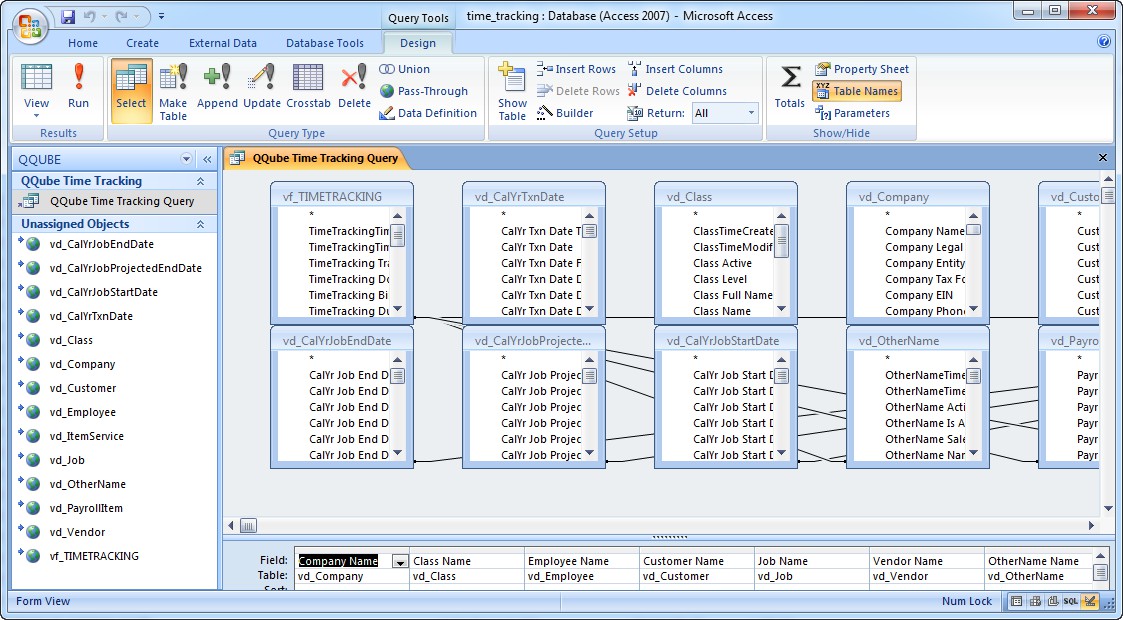Open the Home ribbon tab
1123x620 pixels.
(83, 43)
